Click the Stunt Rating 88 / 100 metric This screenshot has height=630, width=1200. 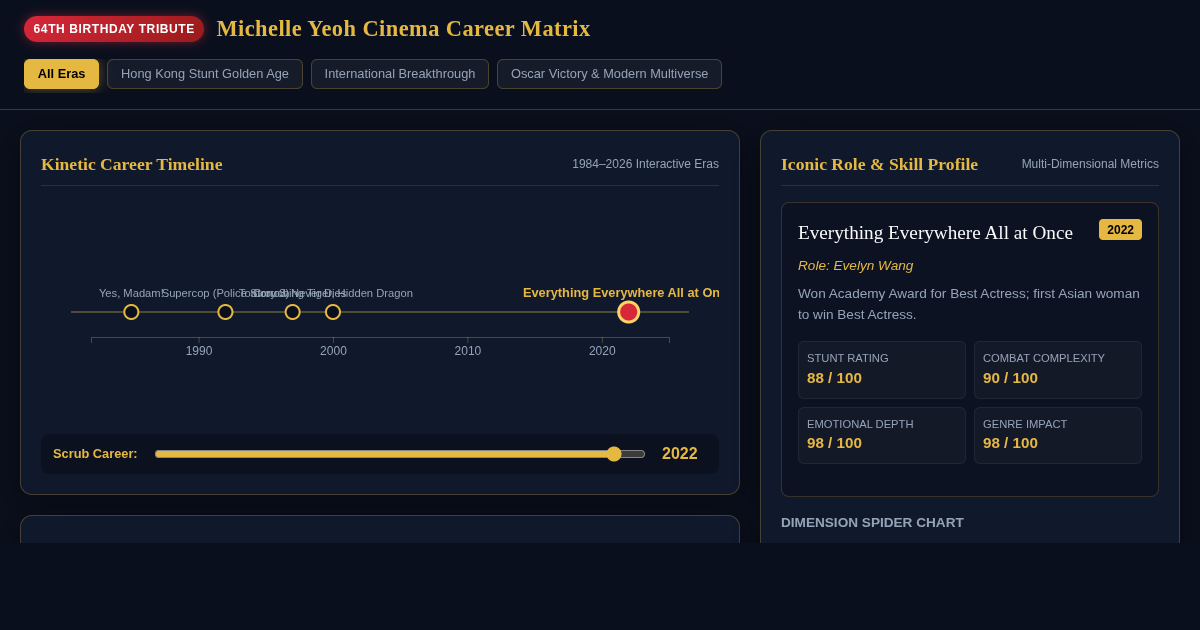[882, 370]
